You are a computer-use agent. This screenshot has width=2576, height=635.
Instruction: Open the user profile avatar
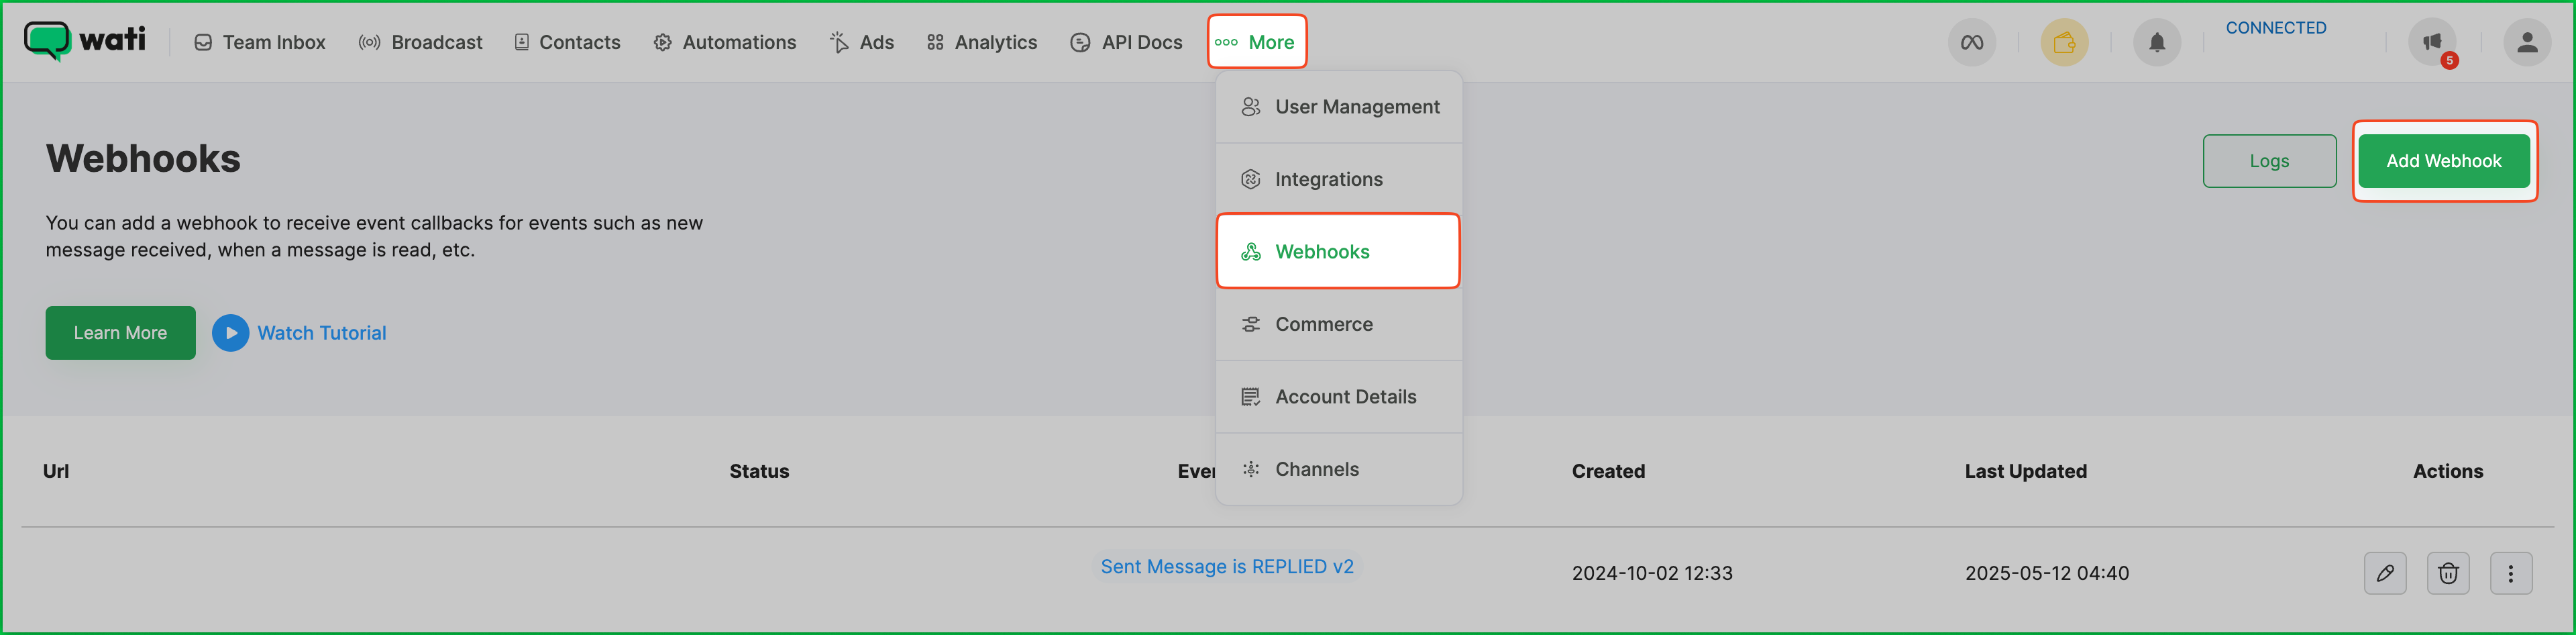pyautogui.click(x=2526, y=42)
